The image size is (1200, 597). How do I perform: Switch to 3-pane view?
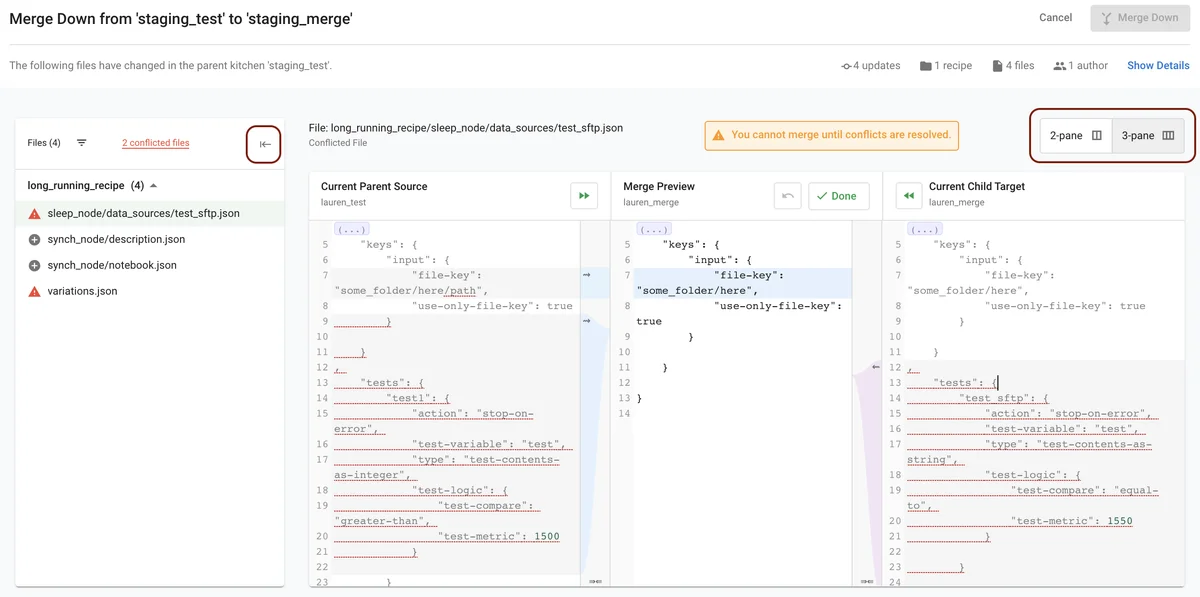coord(1147,135)
